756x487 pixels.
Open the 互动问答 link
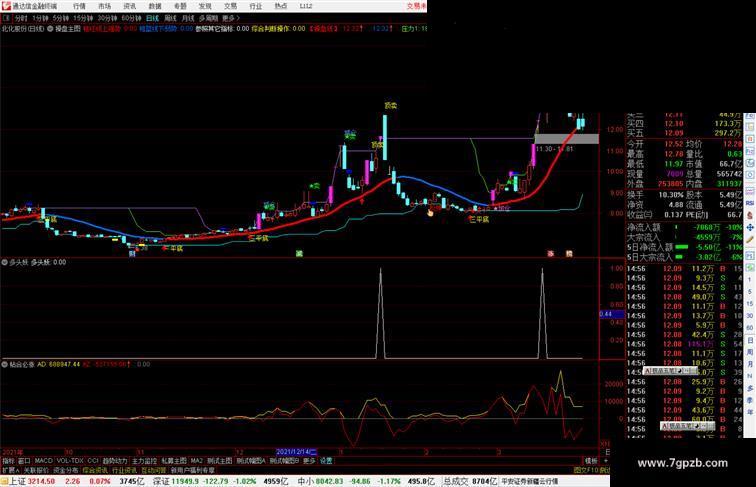(154, 470)
